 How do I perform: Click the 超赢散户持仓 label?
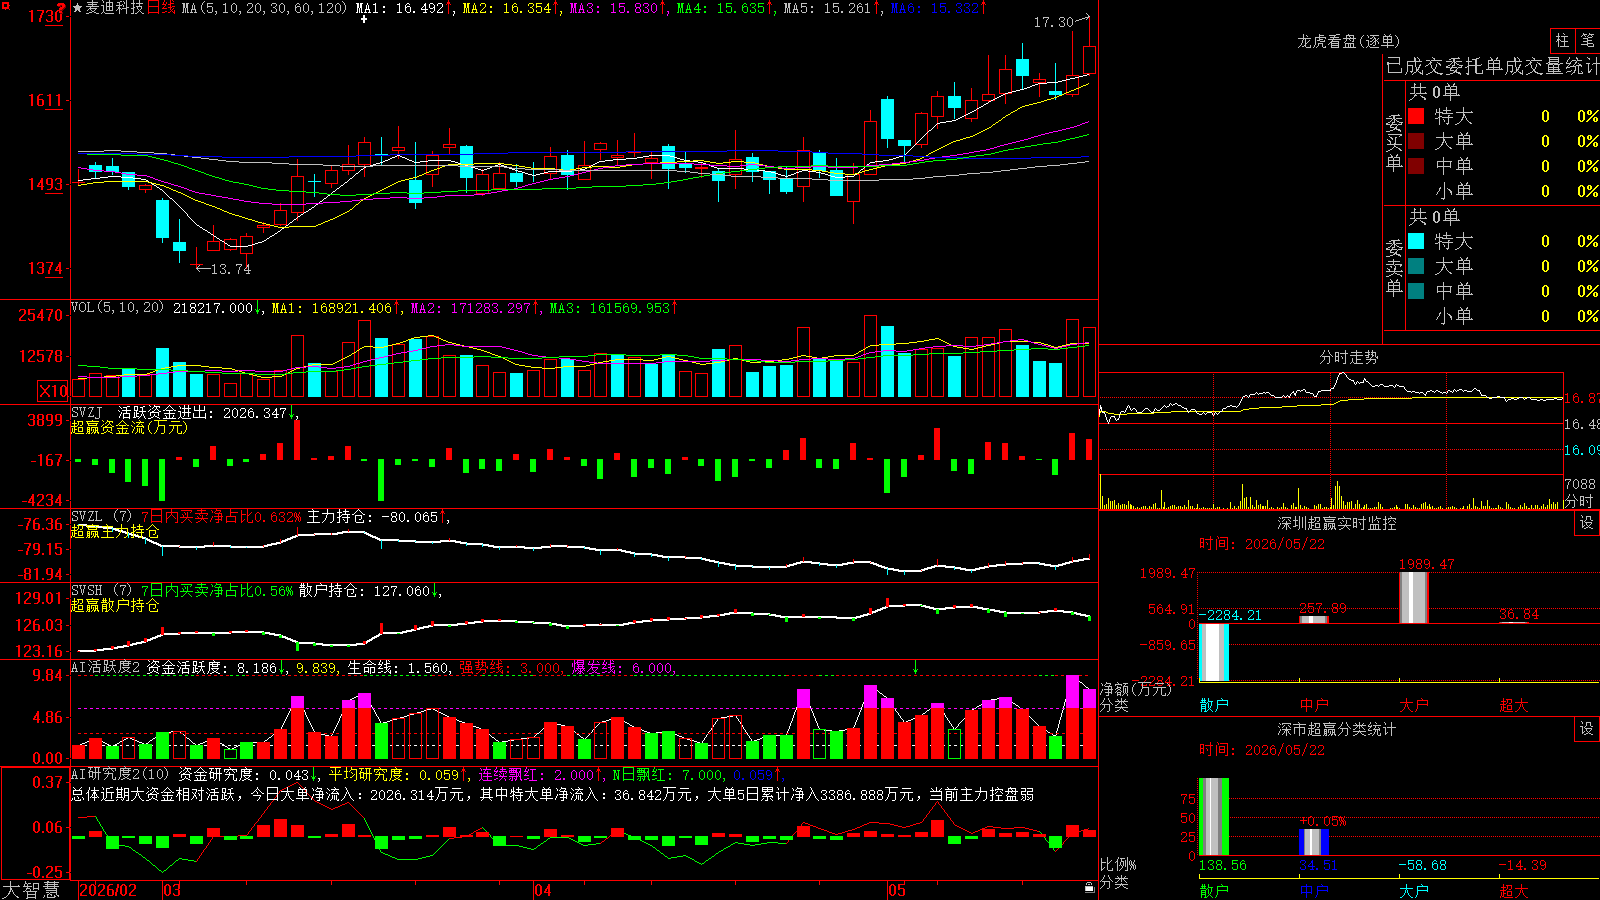115,605
